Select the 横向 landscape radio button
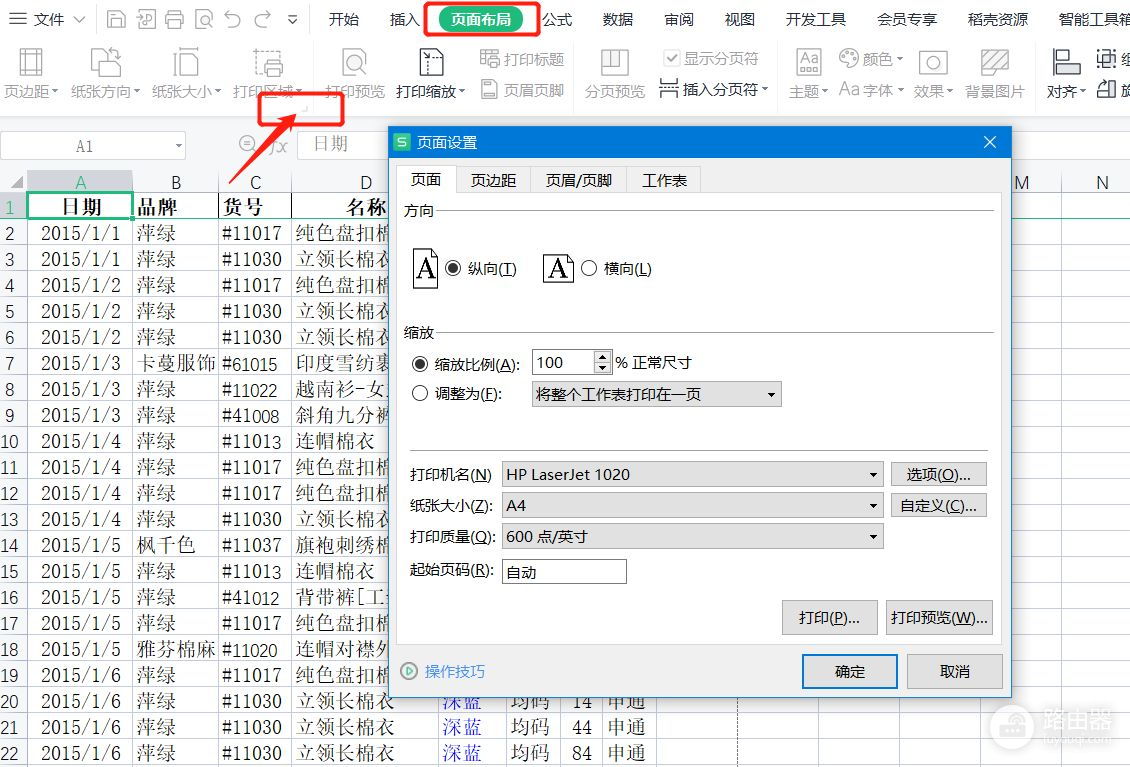This screenshot has width=1130, height=767. pyautogui.click(x=589, y=269)
